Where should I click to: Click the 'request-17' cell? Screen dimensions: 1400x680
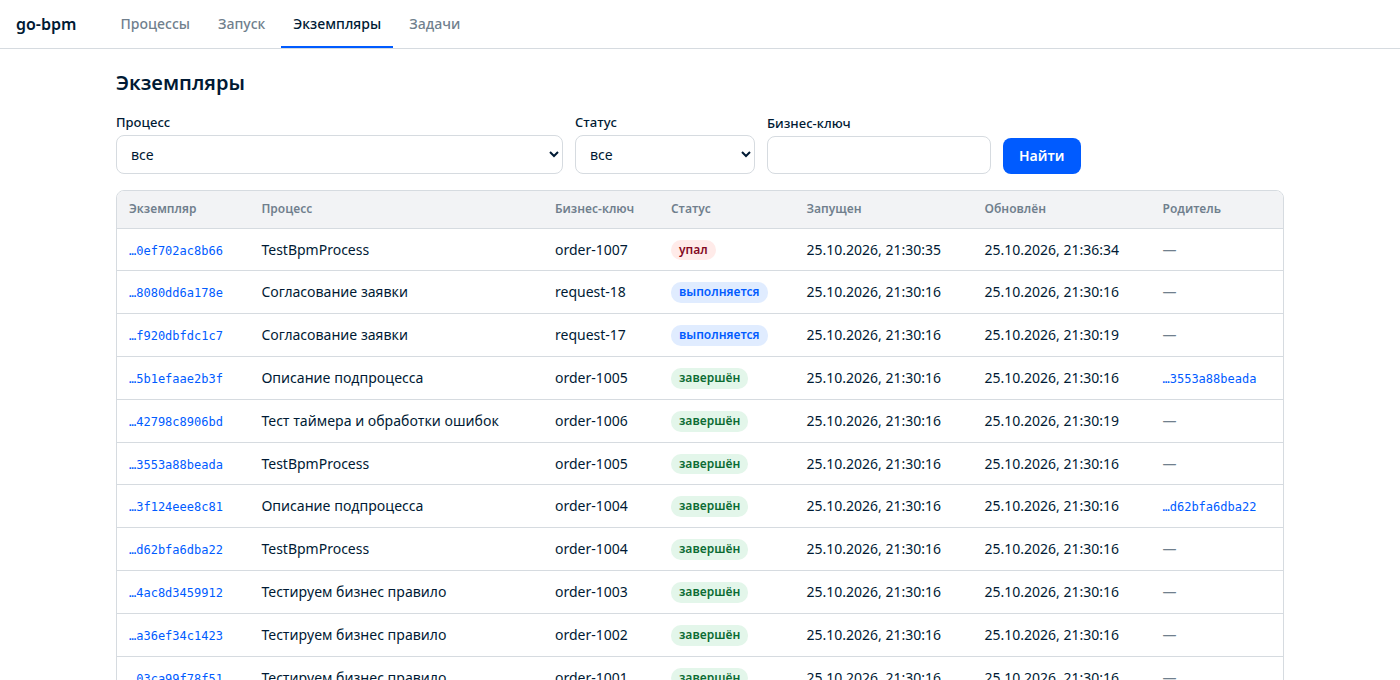(590, 335)
